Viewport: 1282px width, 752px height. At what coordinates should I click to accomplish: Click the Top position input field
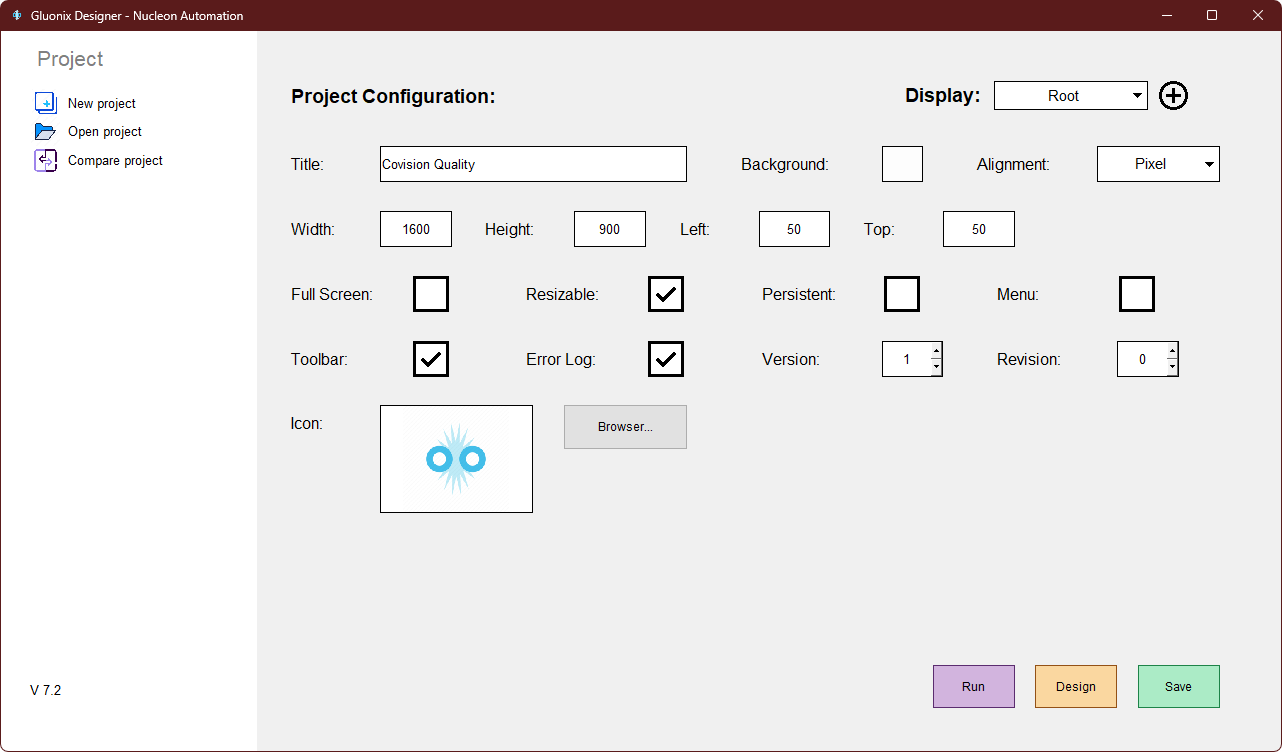[x=979, y=229]
